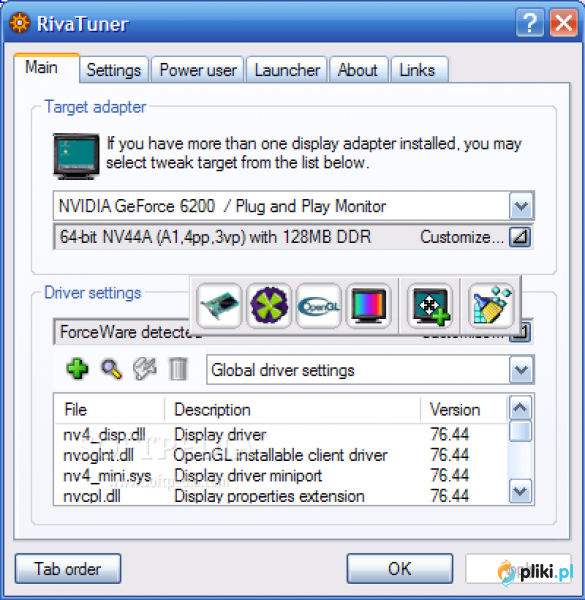Expand the NVIDIA GeForce 6200 adapter dropdown
The height and width of the screenshot is (600, 585).
click(x=521, y=206)
